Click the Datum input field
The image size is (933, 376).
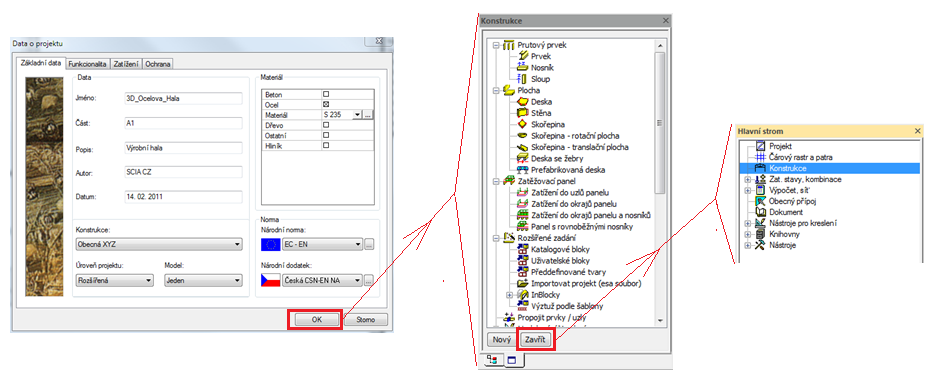(183, 196)
